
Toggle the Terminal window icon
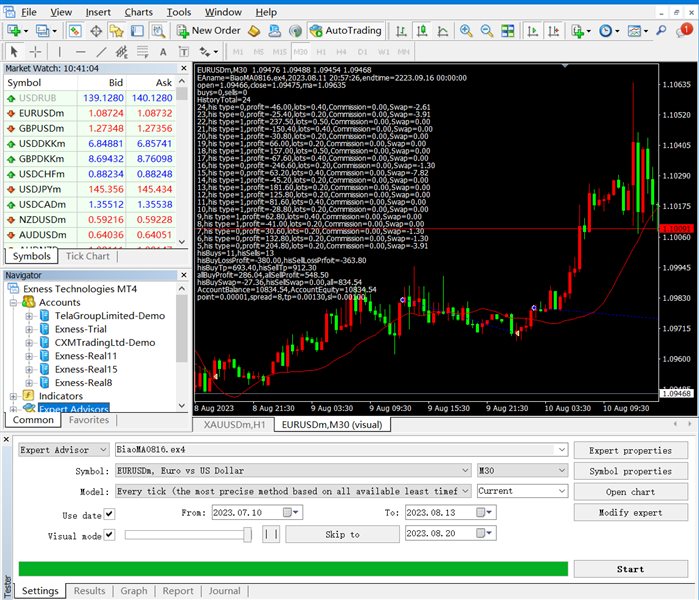137,31
